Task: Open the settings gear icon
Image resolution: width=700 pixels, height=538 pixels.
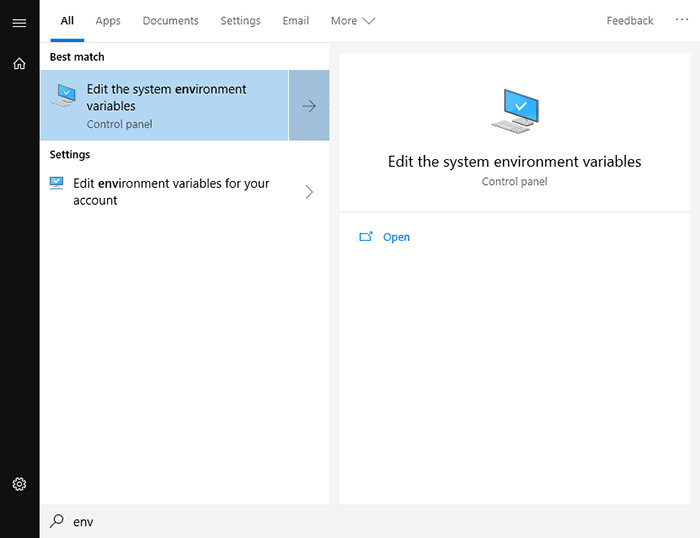Action: pyautogui.click(x=19, y=484)
